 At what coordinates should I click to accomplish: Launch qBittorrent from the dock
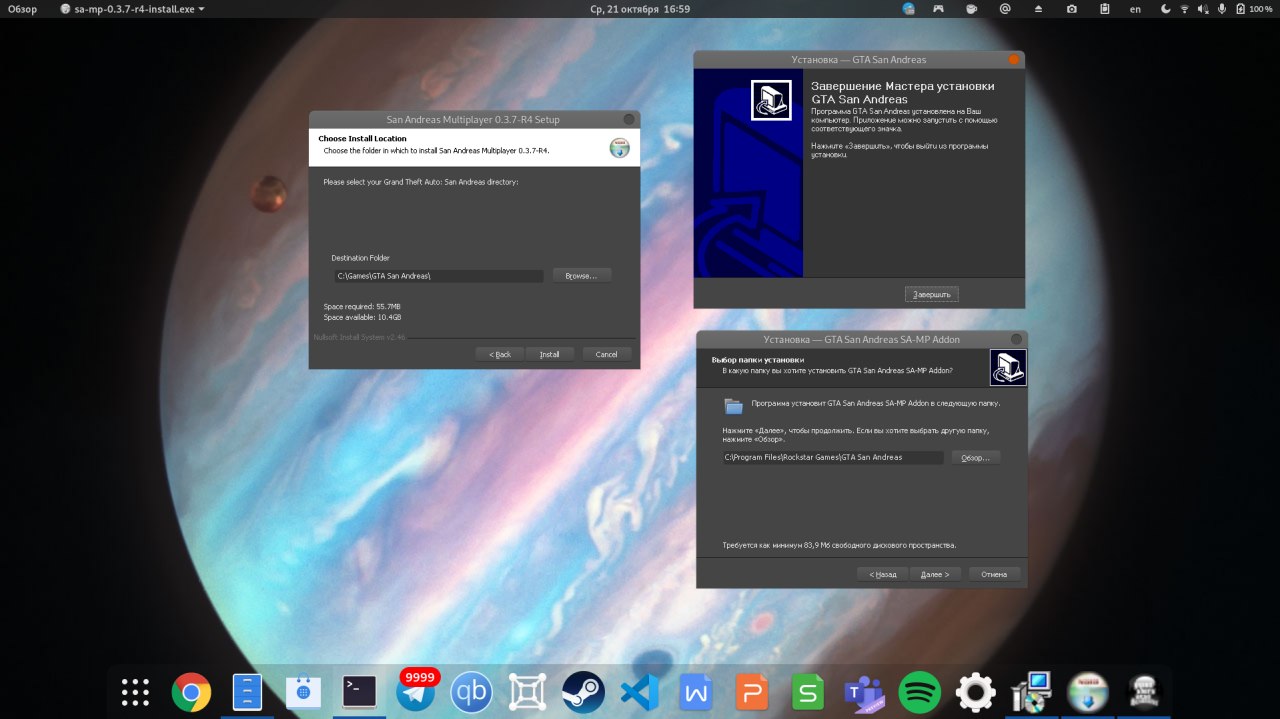471,692
